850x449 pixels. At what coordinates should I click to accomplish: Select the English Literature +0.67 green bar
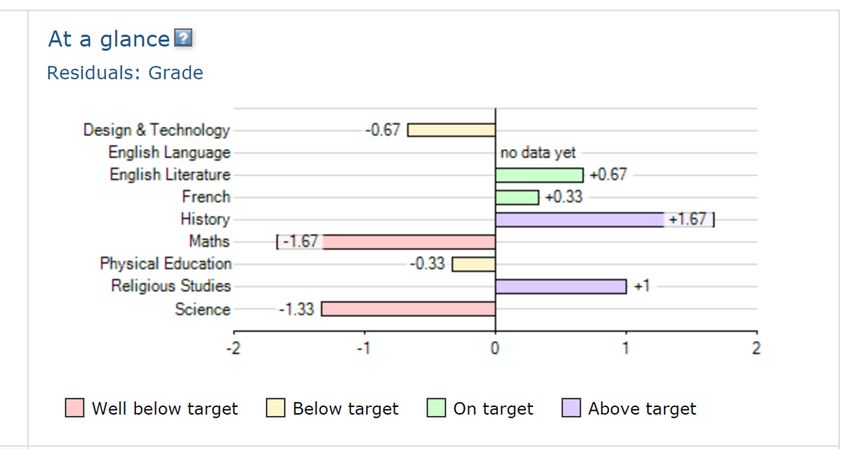click(x=539, y=175)
